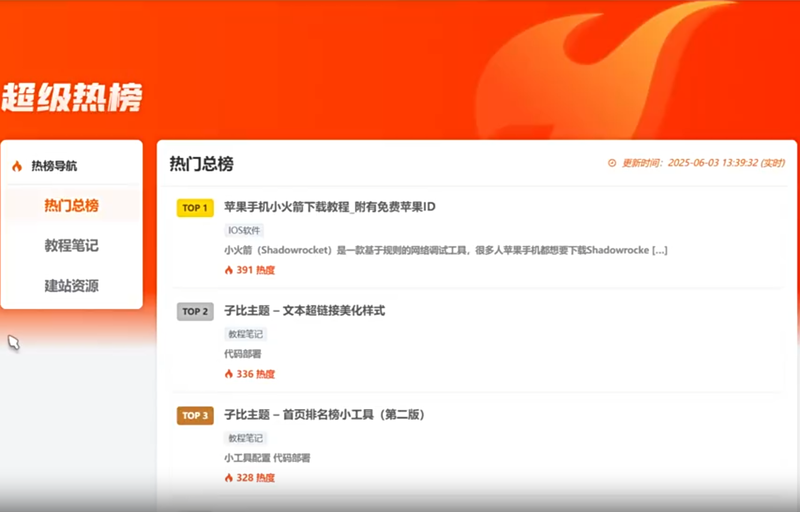800x512 pixels.
Task: Select the 热门总榜 sidebar item
Action: [x=71, y=205]
